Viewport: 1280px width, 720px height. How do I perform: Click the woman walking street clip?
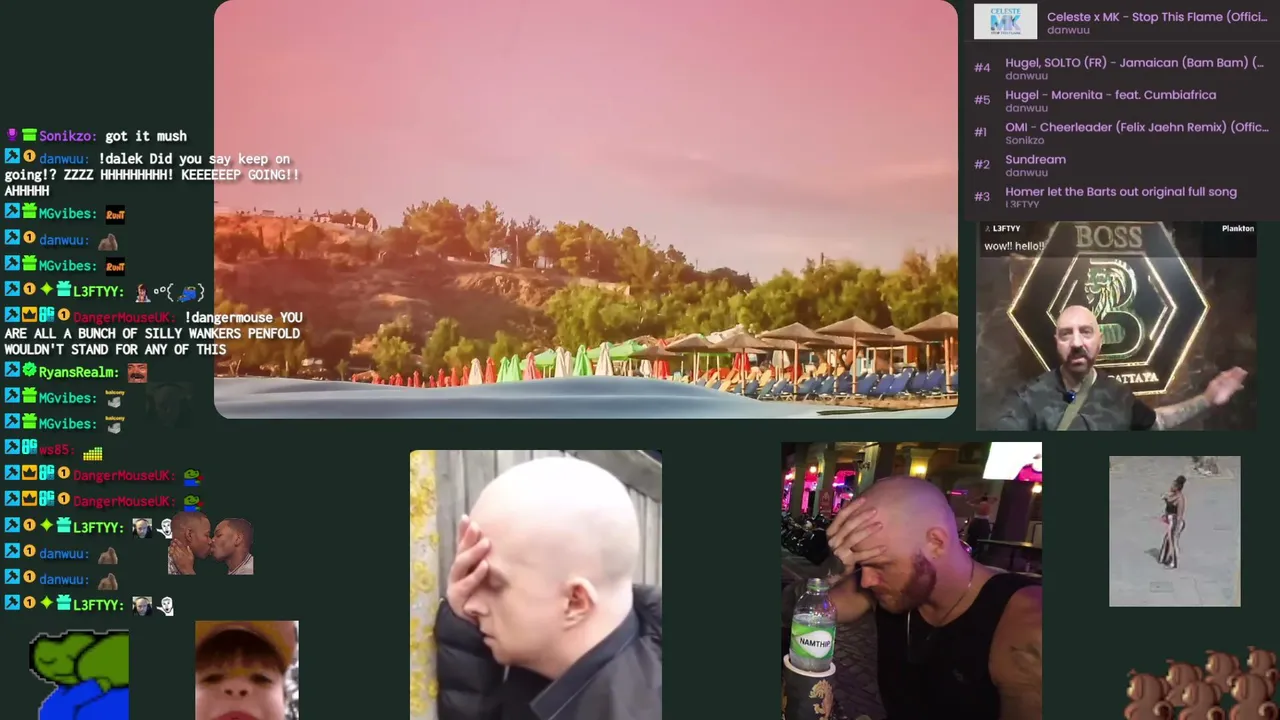[1174, 531]
